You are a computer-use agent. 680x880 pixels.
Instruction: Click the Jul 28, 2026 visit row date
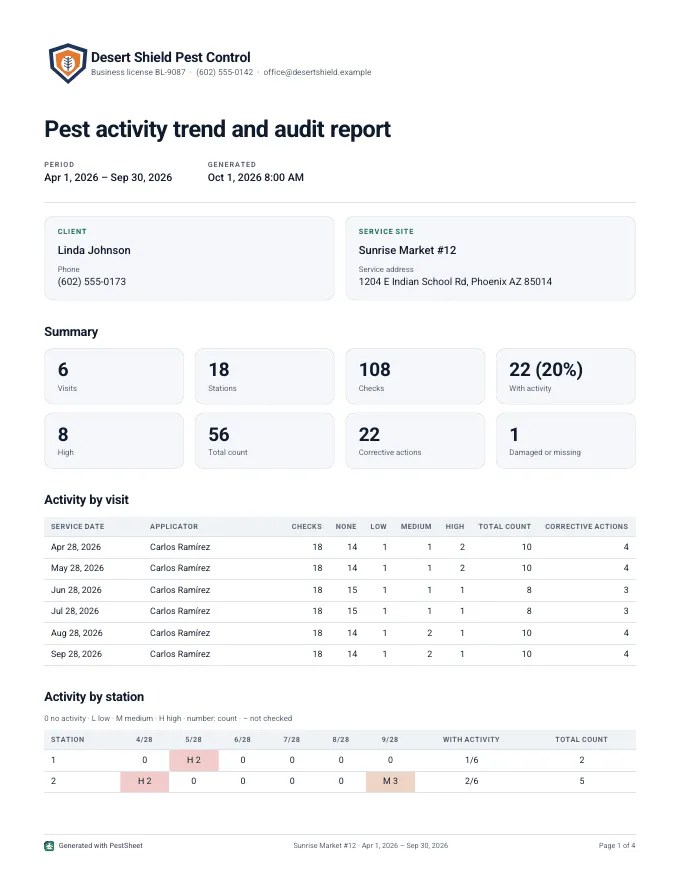point(75,611)
